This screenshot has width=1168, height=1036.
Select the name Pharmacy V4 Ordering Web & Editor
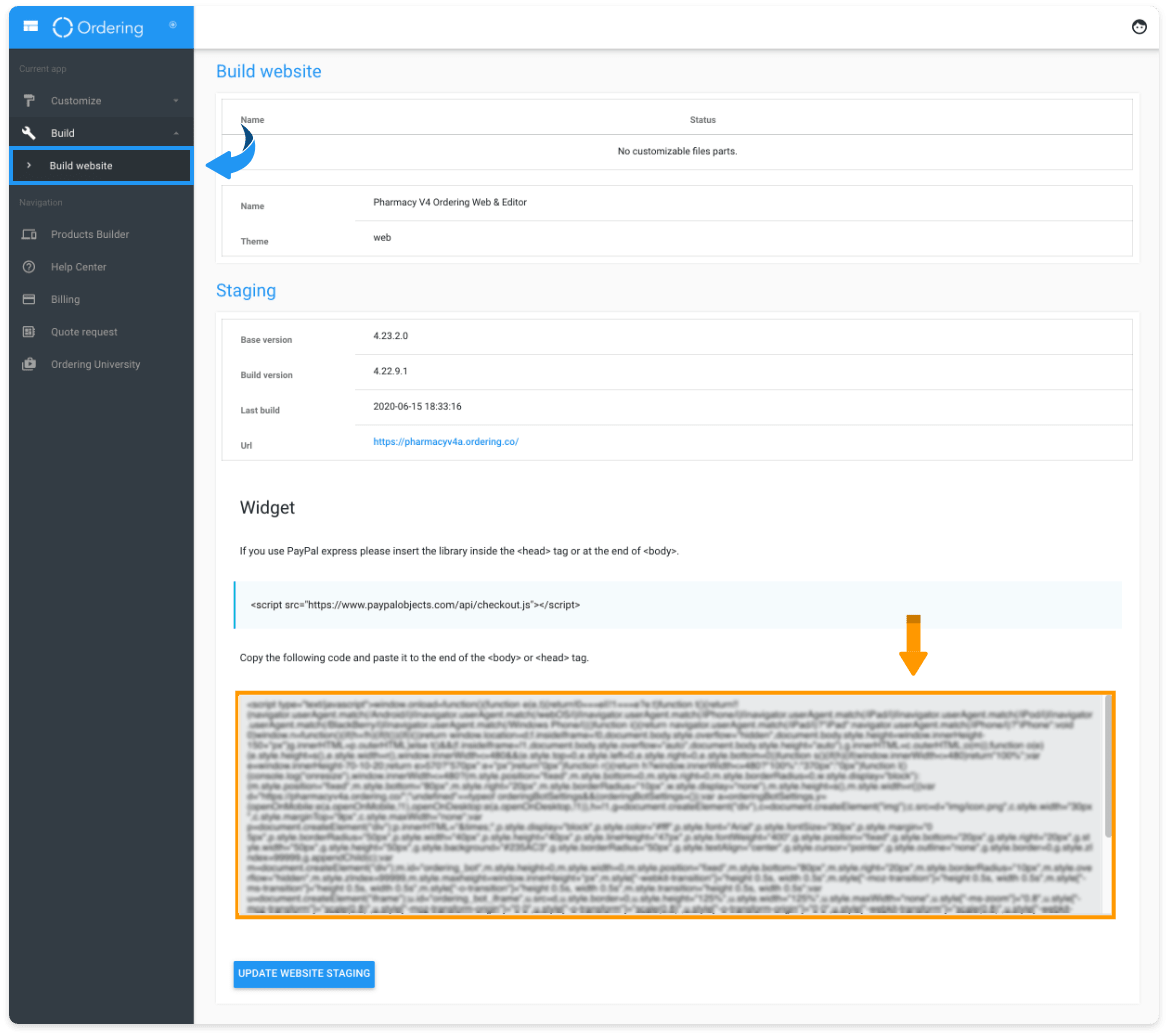(450, 203)
